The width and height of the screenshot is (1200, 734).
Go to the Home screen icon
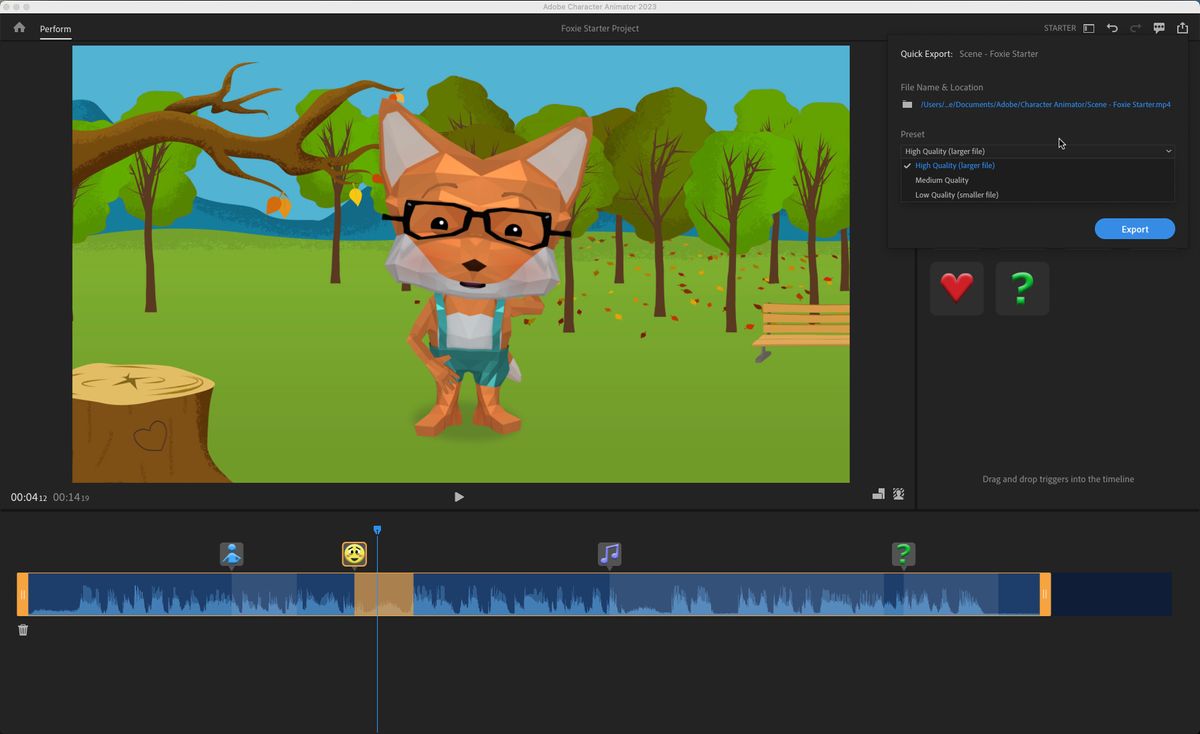point(19,28)
